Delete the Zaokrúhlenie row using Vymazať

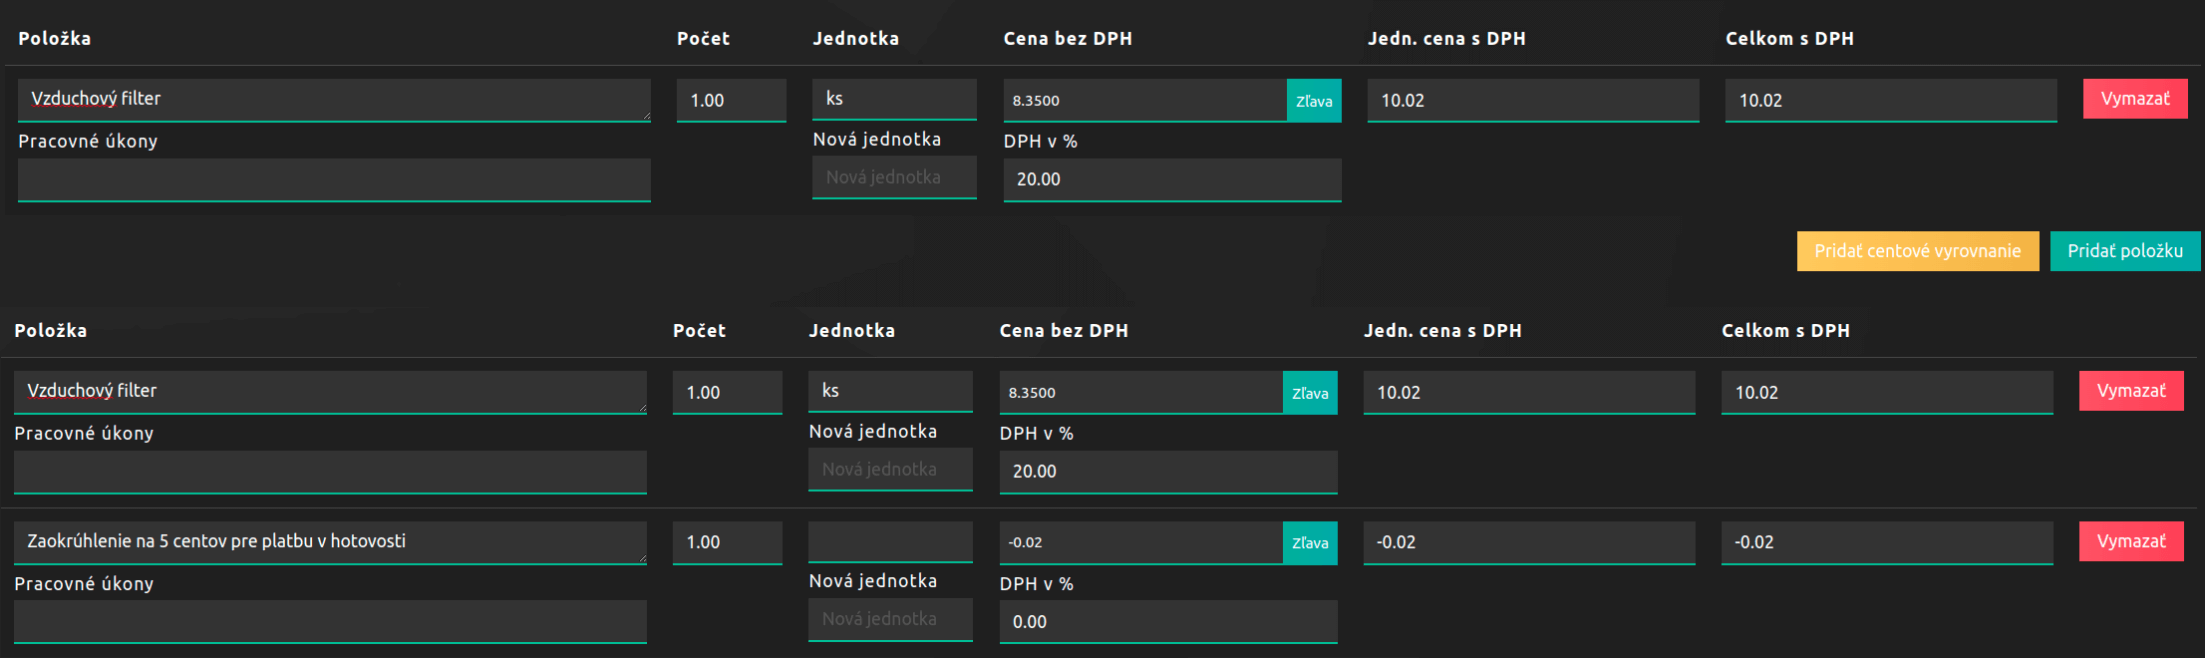(2131, 541)
